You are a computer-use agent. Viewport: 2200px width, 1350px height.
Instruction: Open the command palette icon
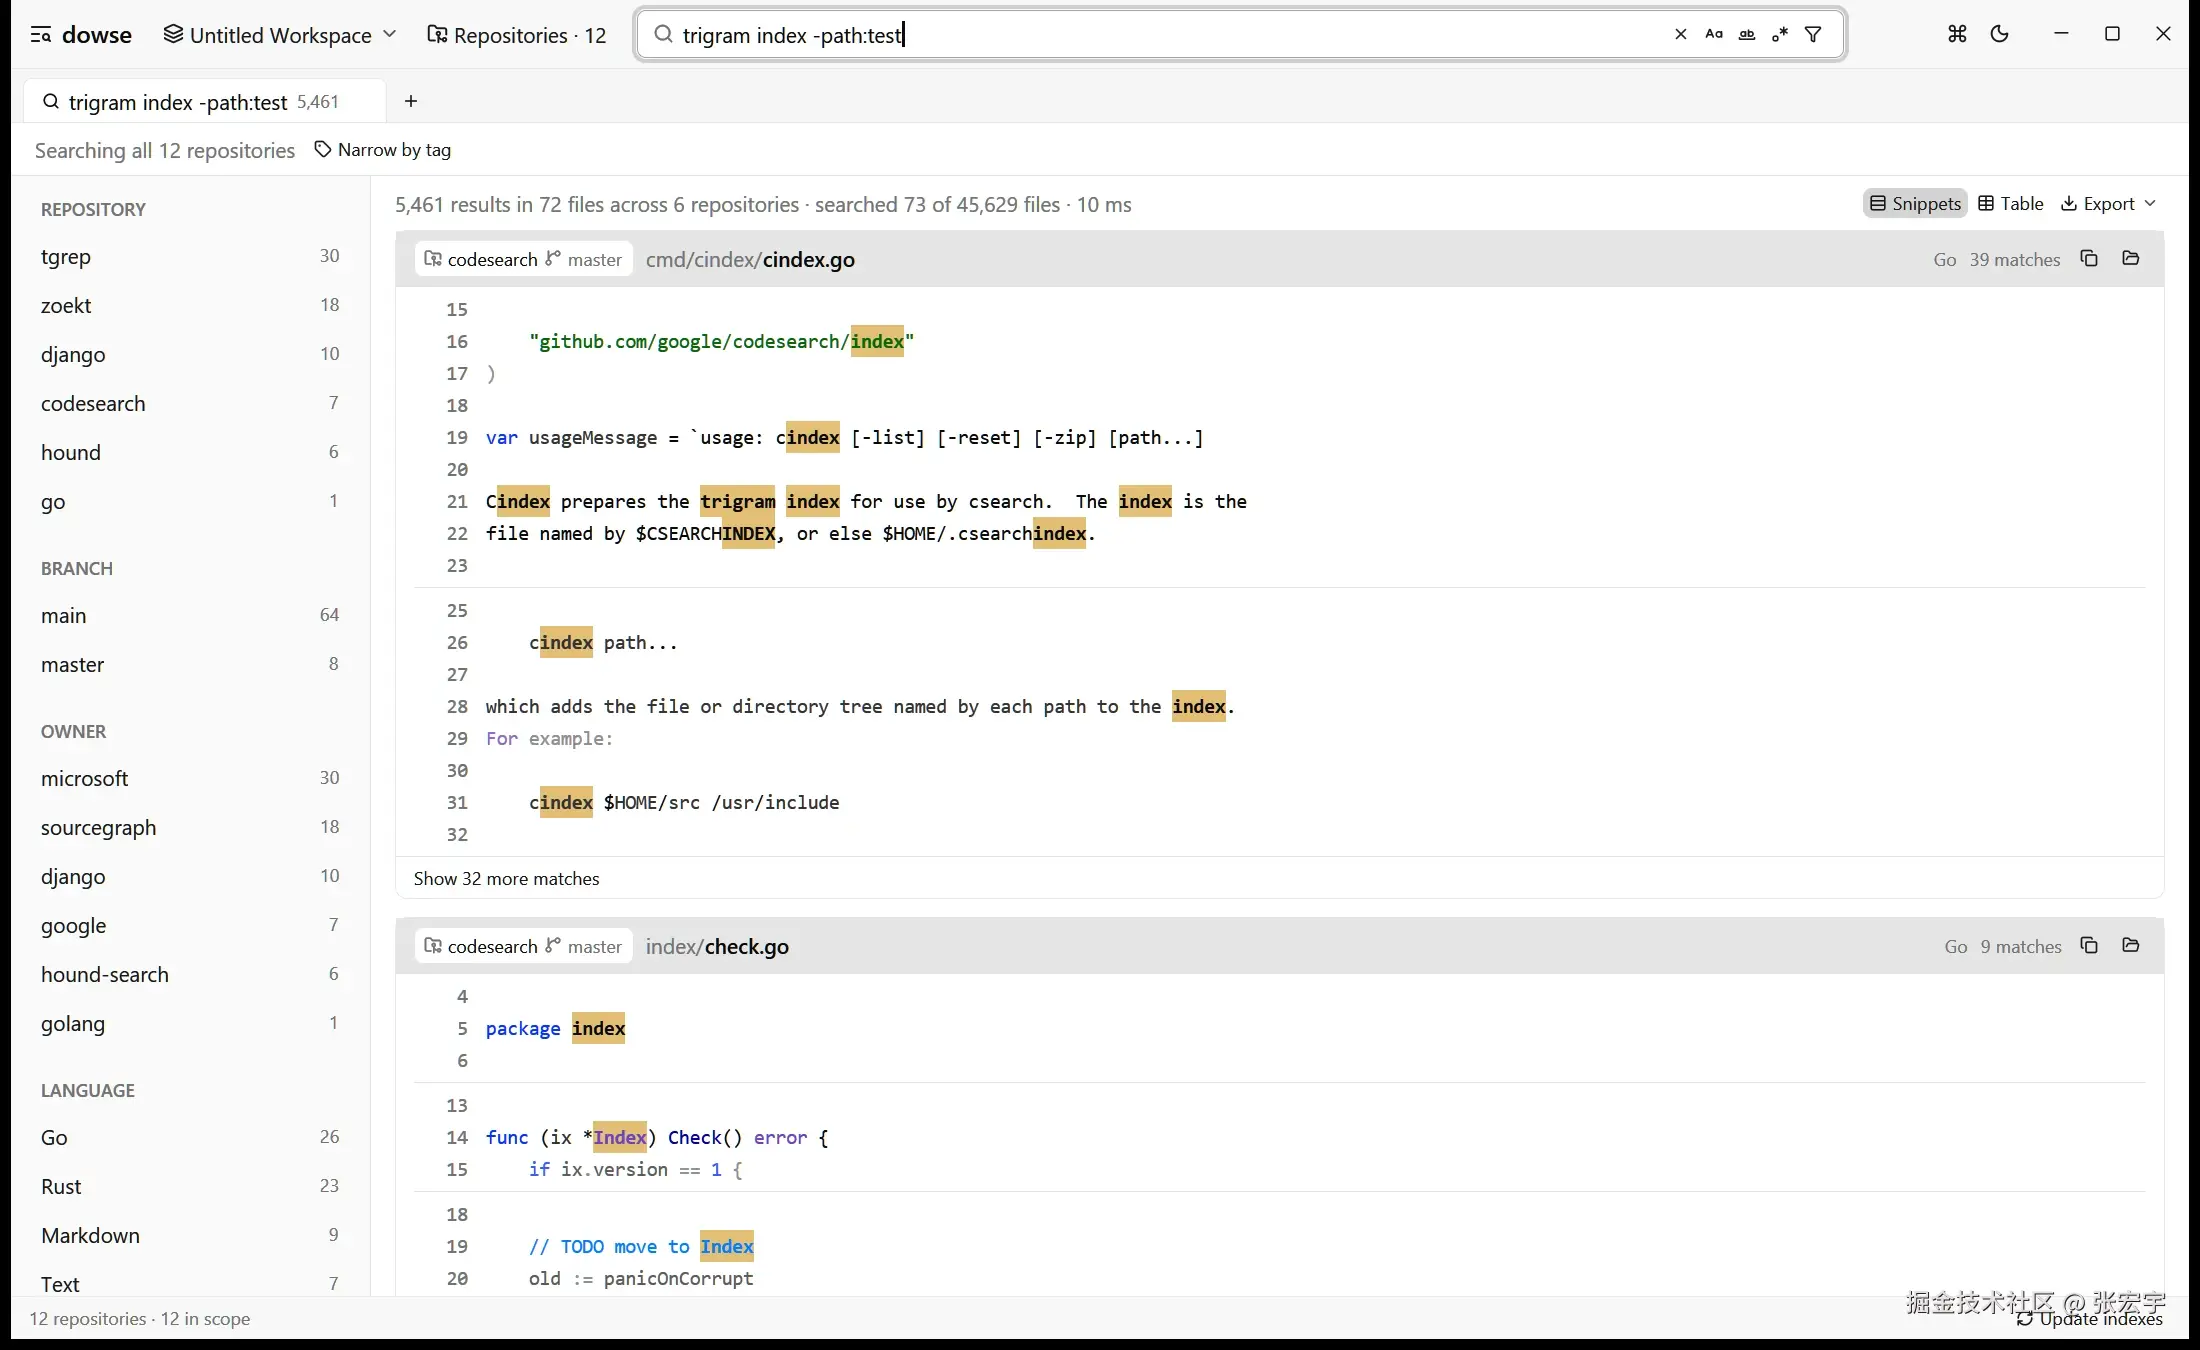[1957, 34]
